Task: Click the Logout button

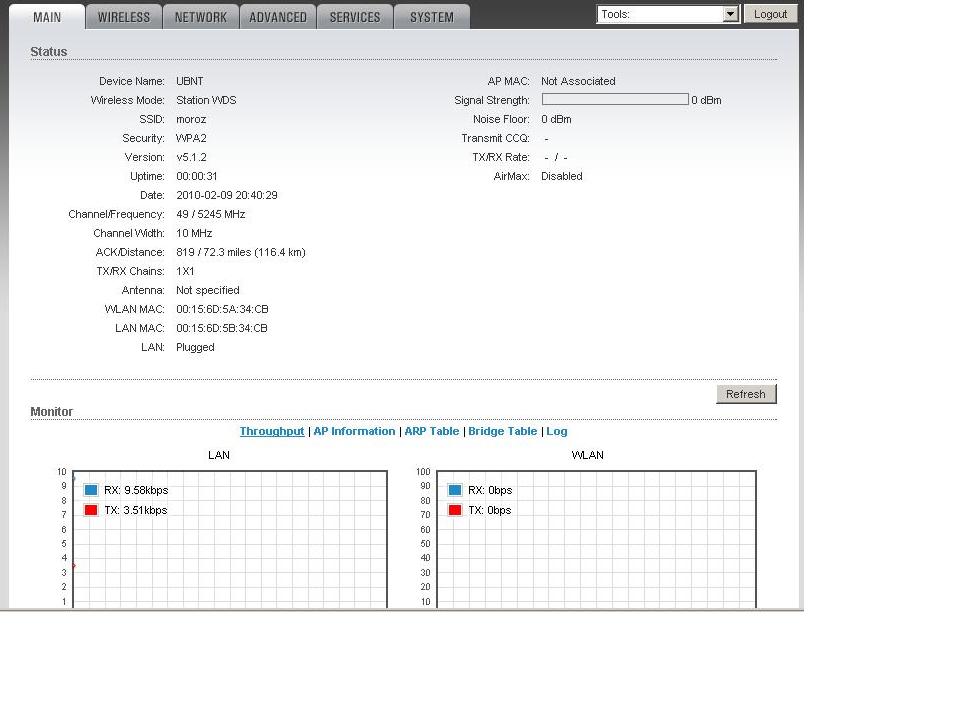Action: pos(770,14)
